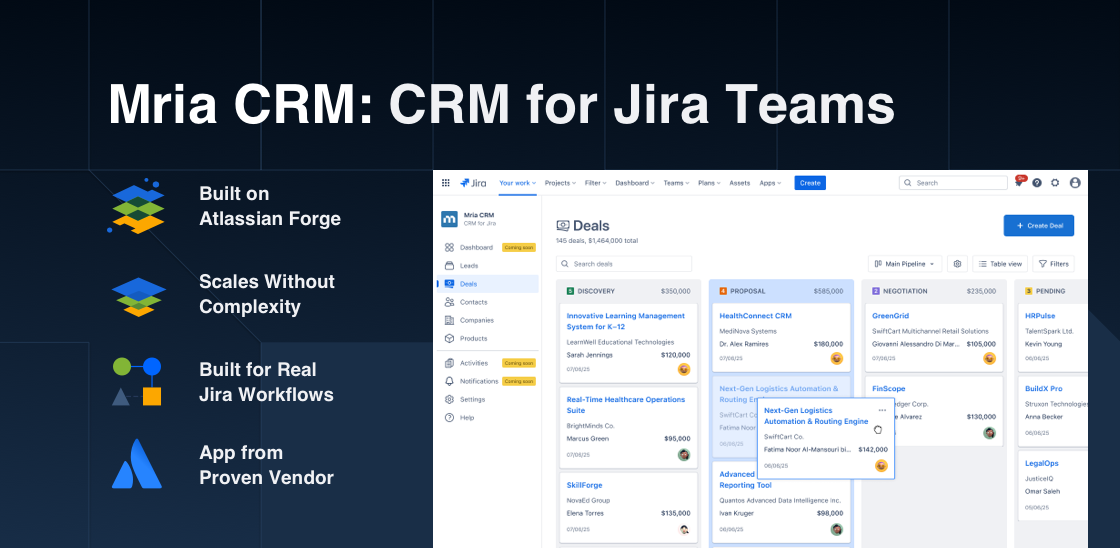Click the Search deals input field

625,264
